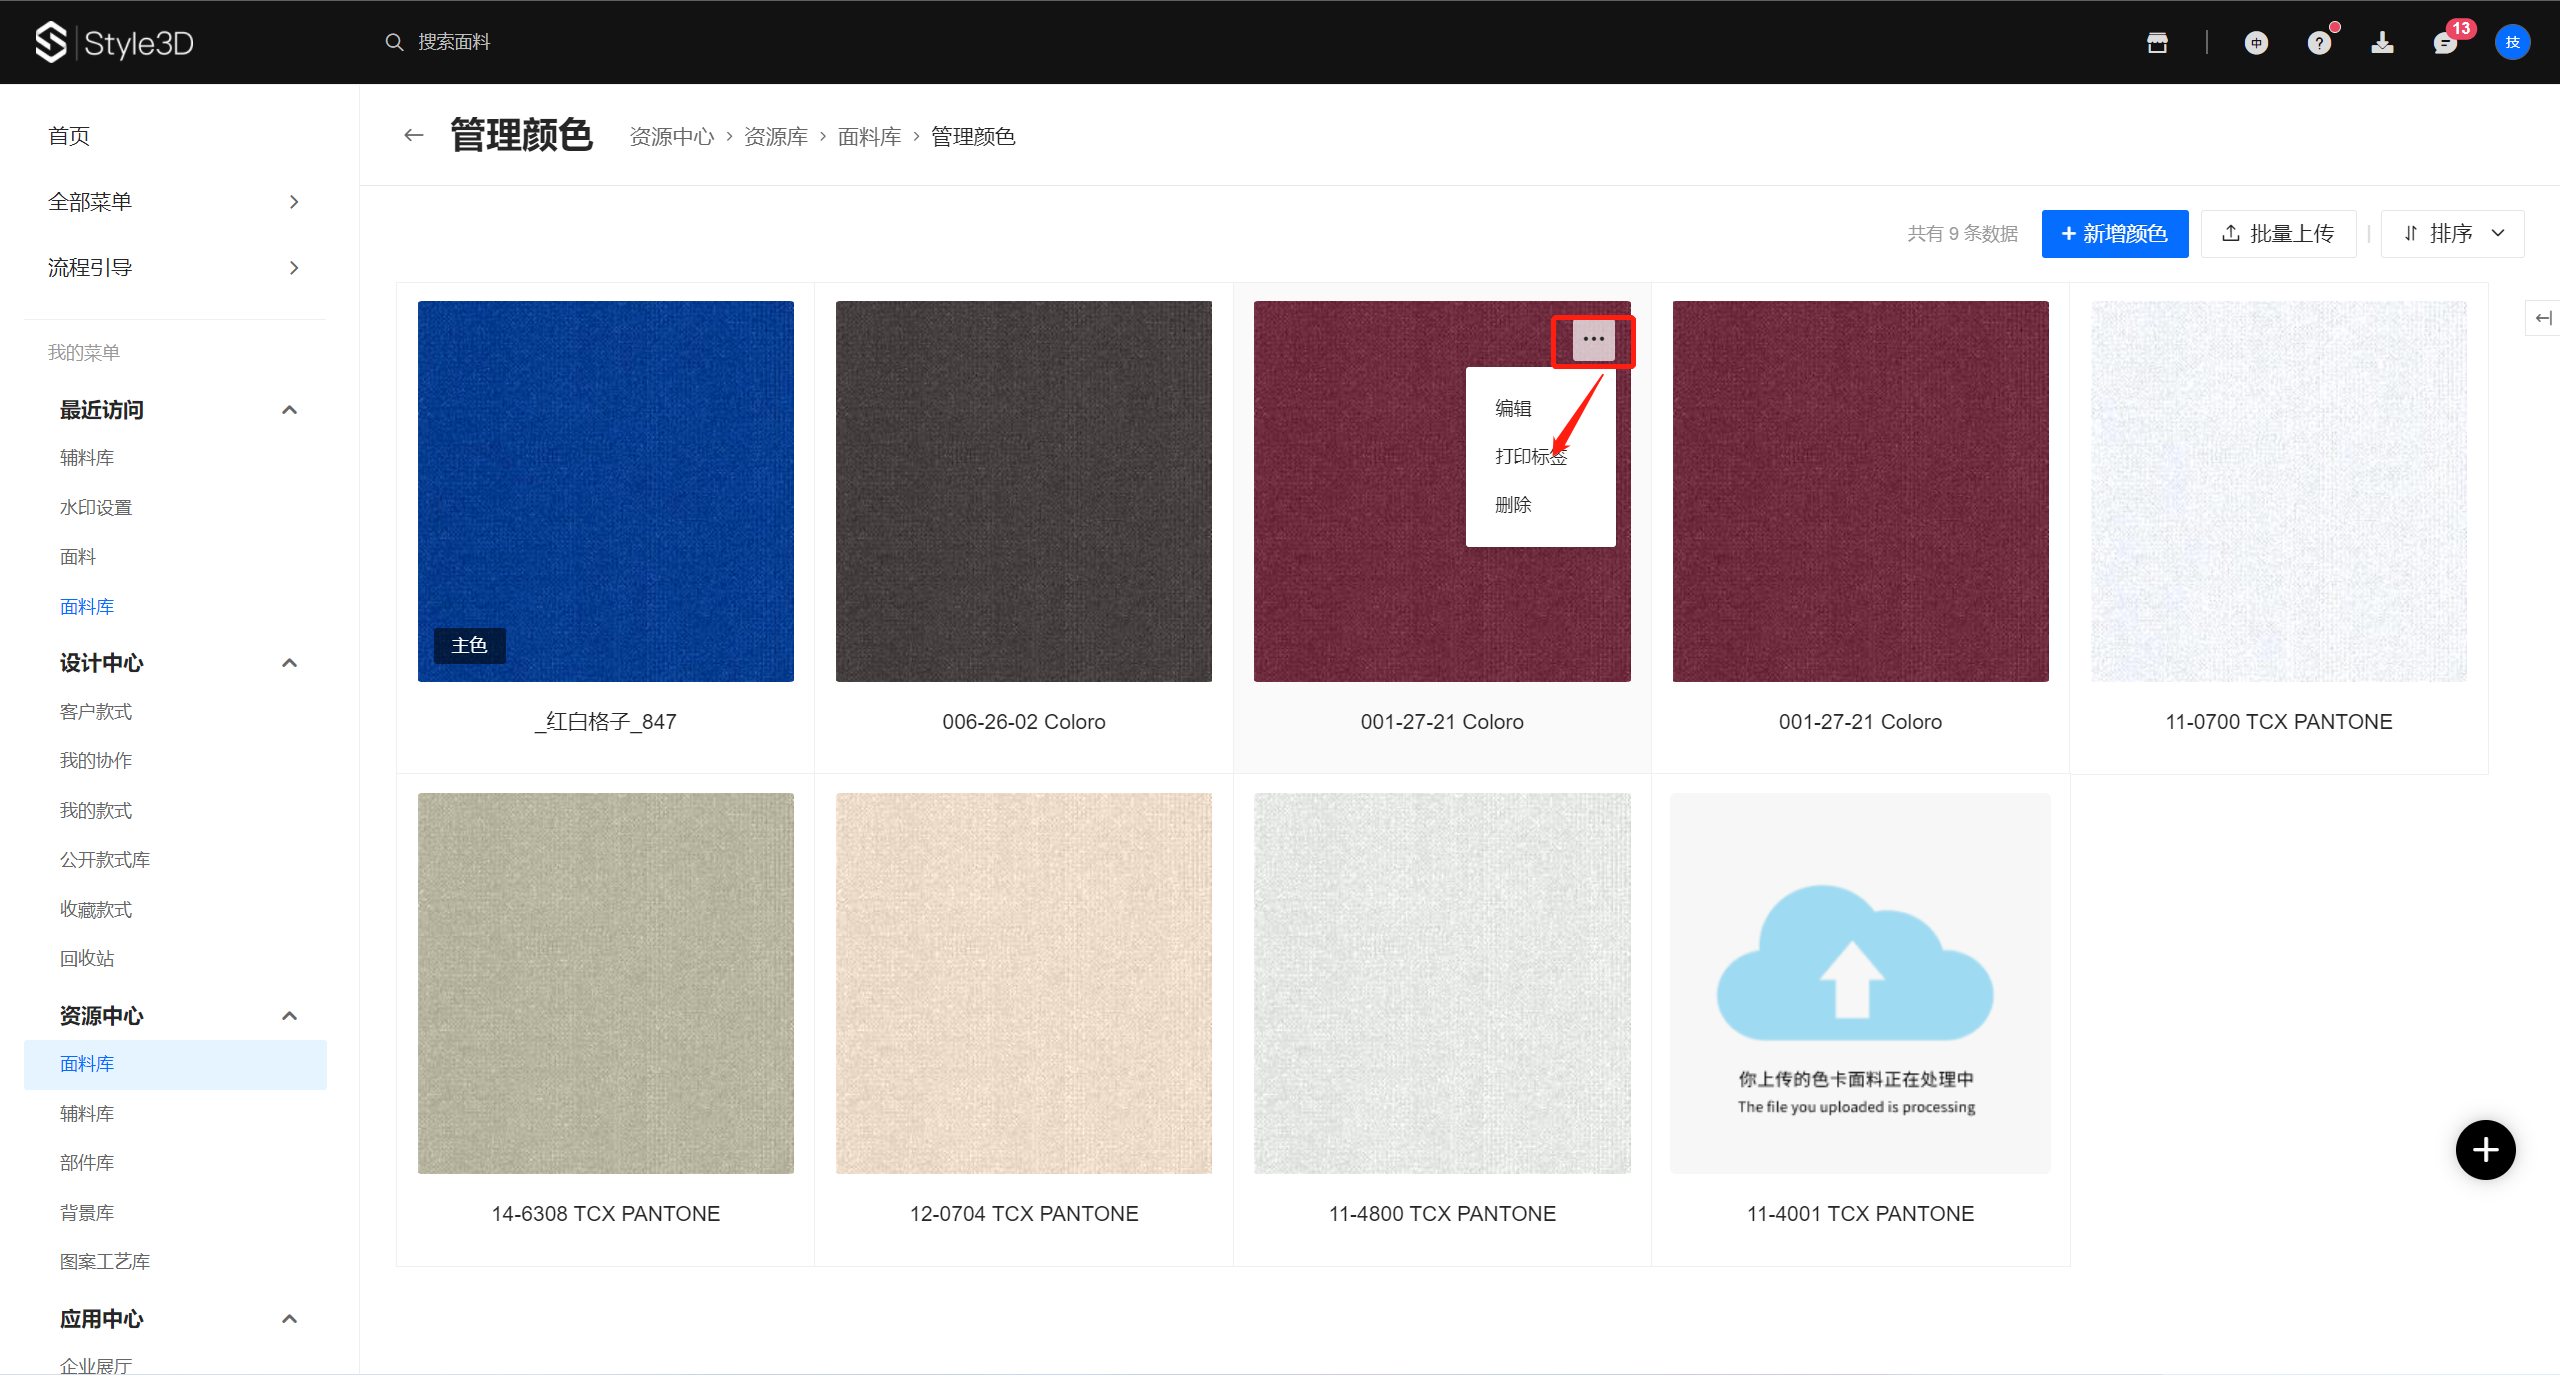Choose 删除 in the context menu

click(x=1513, y=505)
